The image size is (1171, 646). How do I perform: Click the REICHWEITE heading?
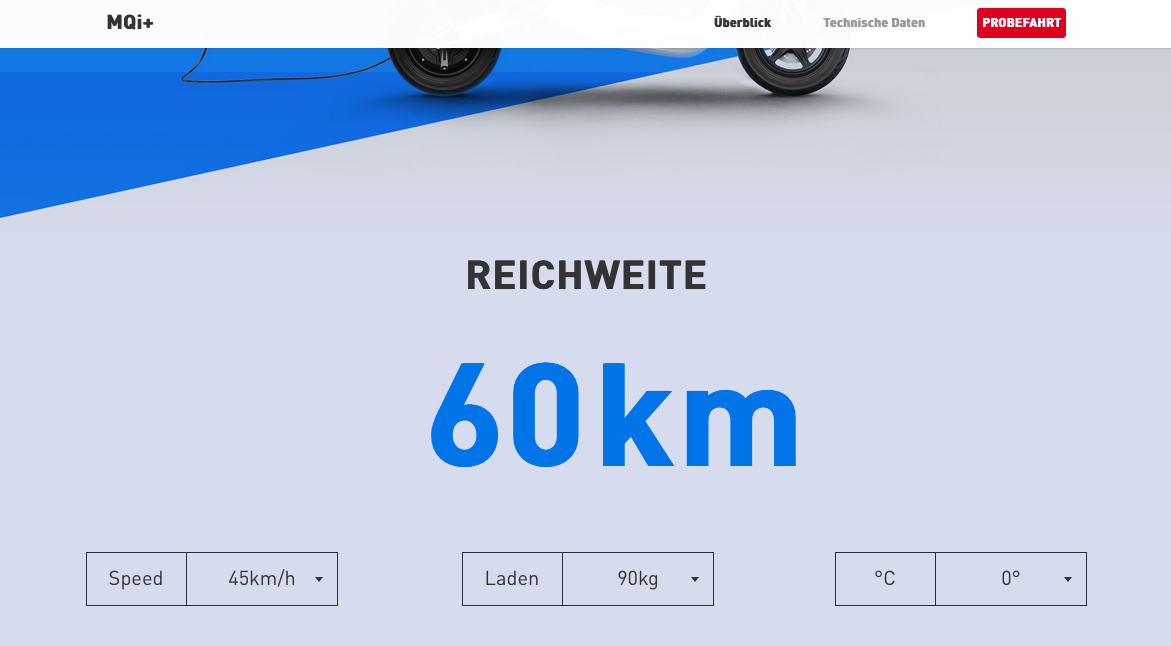[586, 275]
